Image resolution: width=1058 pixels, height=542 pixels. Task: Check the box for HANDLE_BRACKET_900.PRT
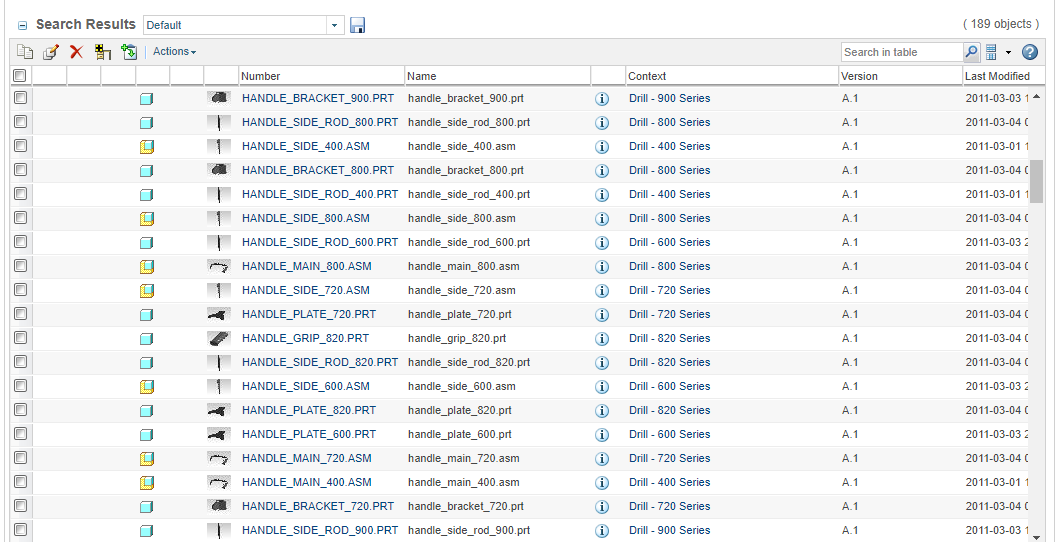[20, 97]
